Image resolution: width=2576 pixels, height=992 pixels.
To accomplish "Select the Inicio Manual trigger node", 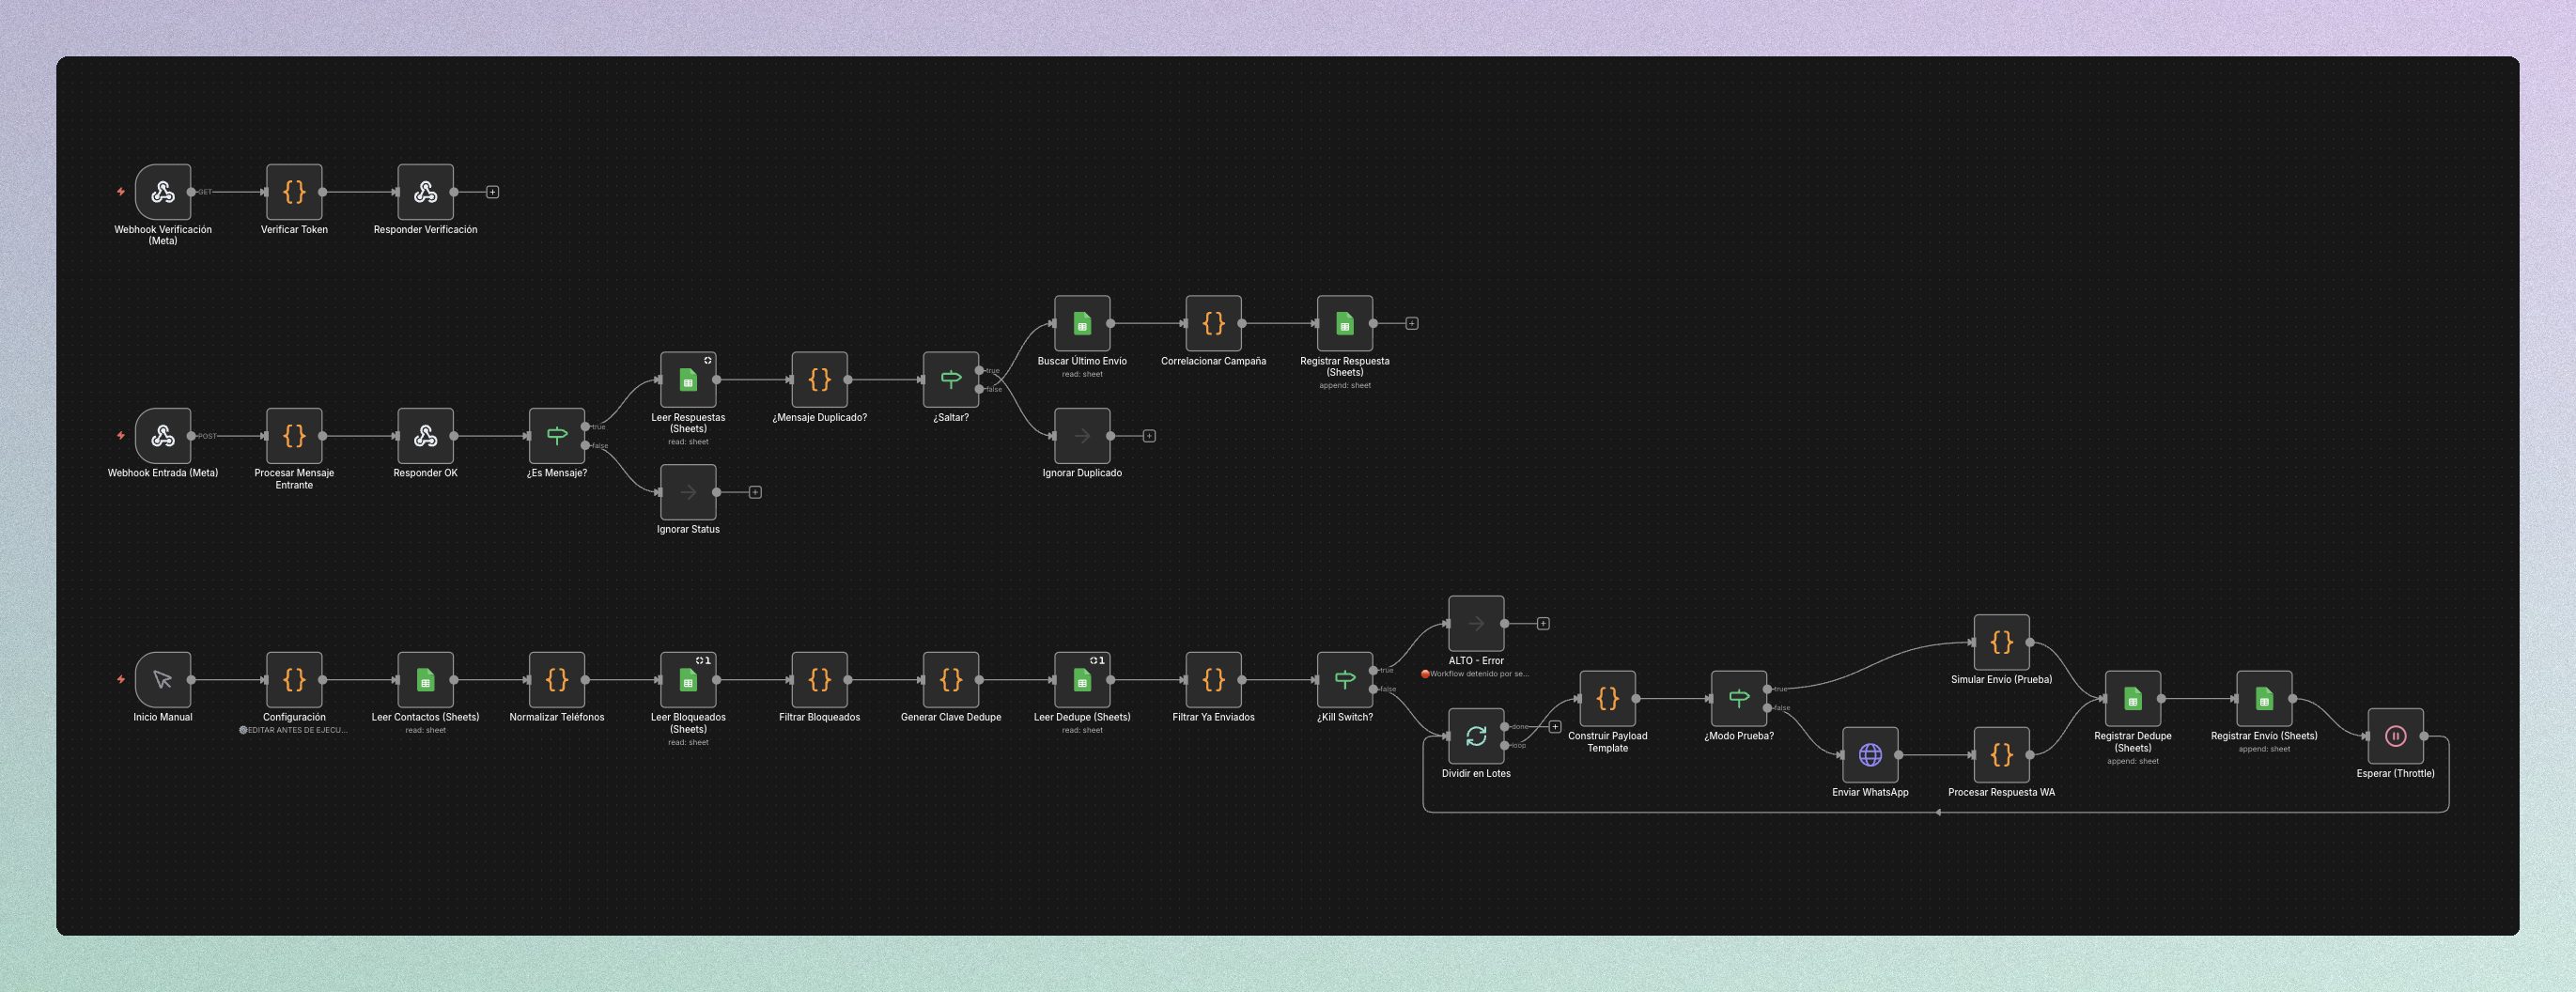I will point(163,681).
